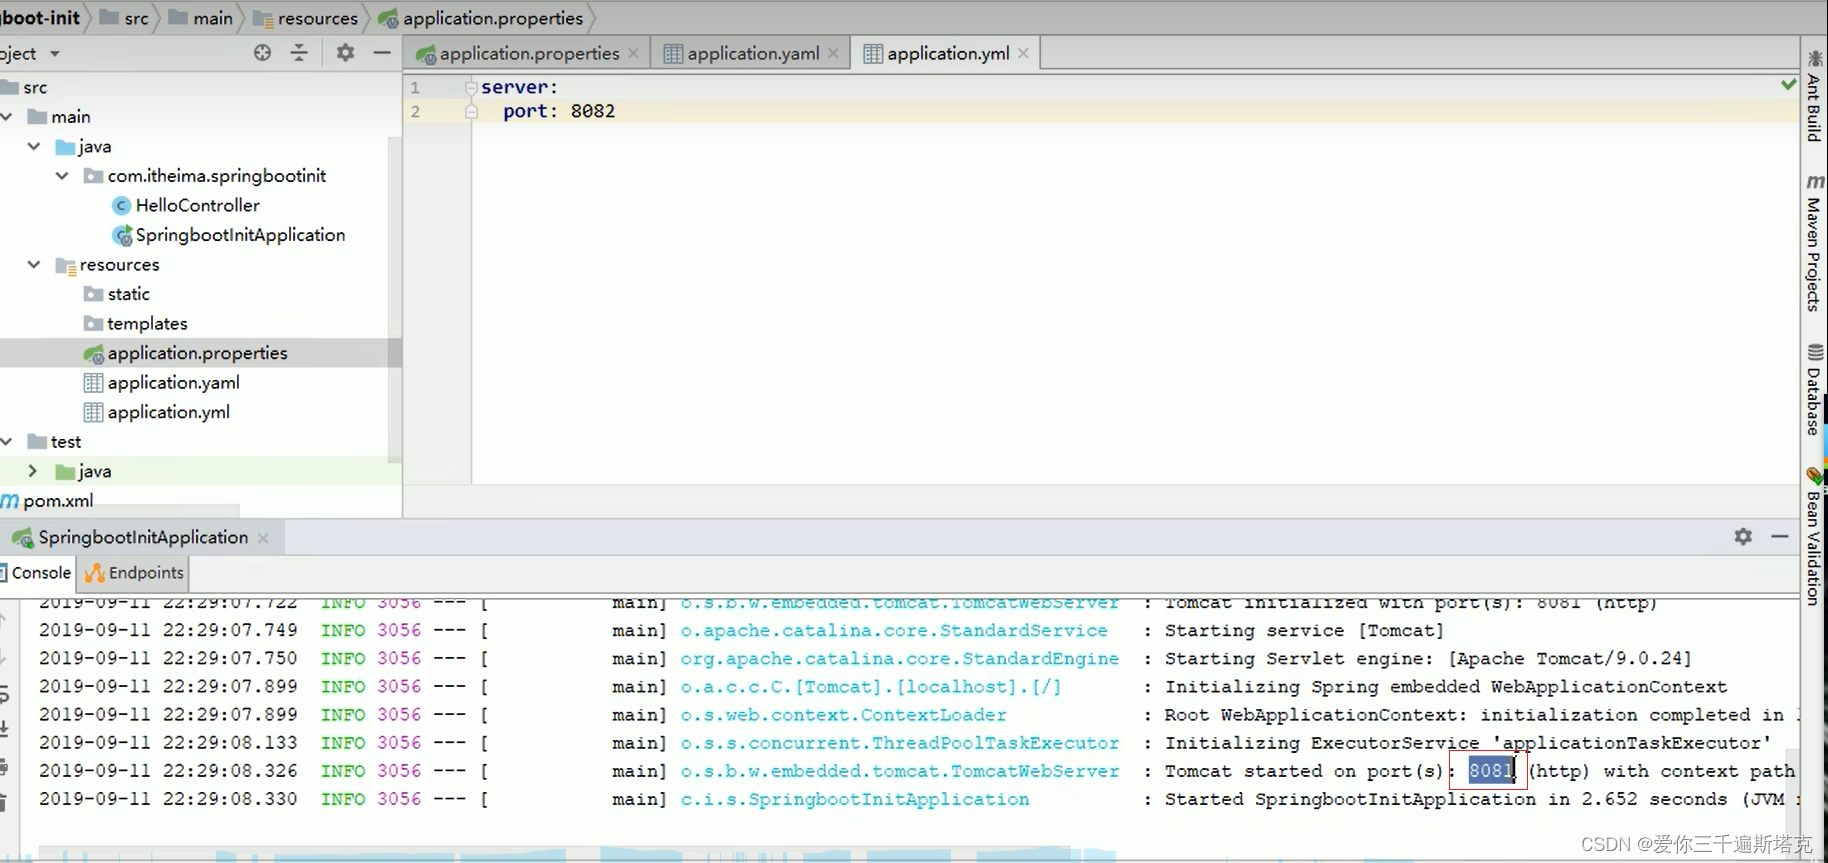Click the project tree vertical scrollbar
The height and width of the screenshot is (863, 1828).
tap(395, 300)
